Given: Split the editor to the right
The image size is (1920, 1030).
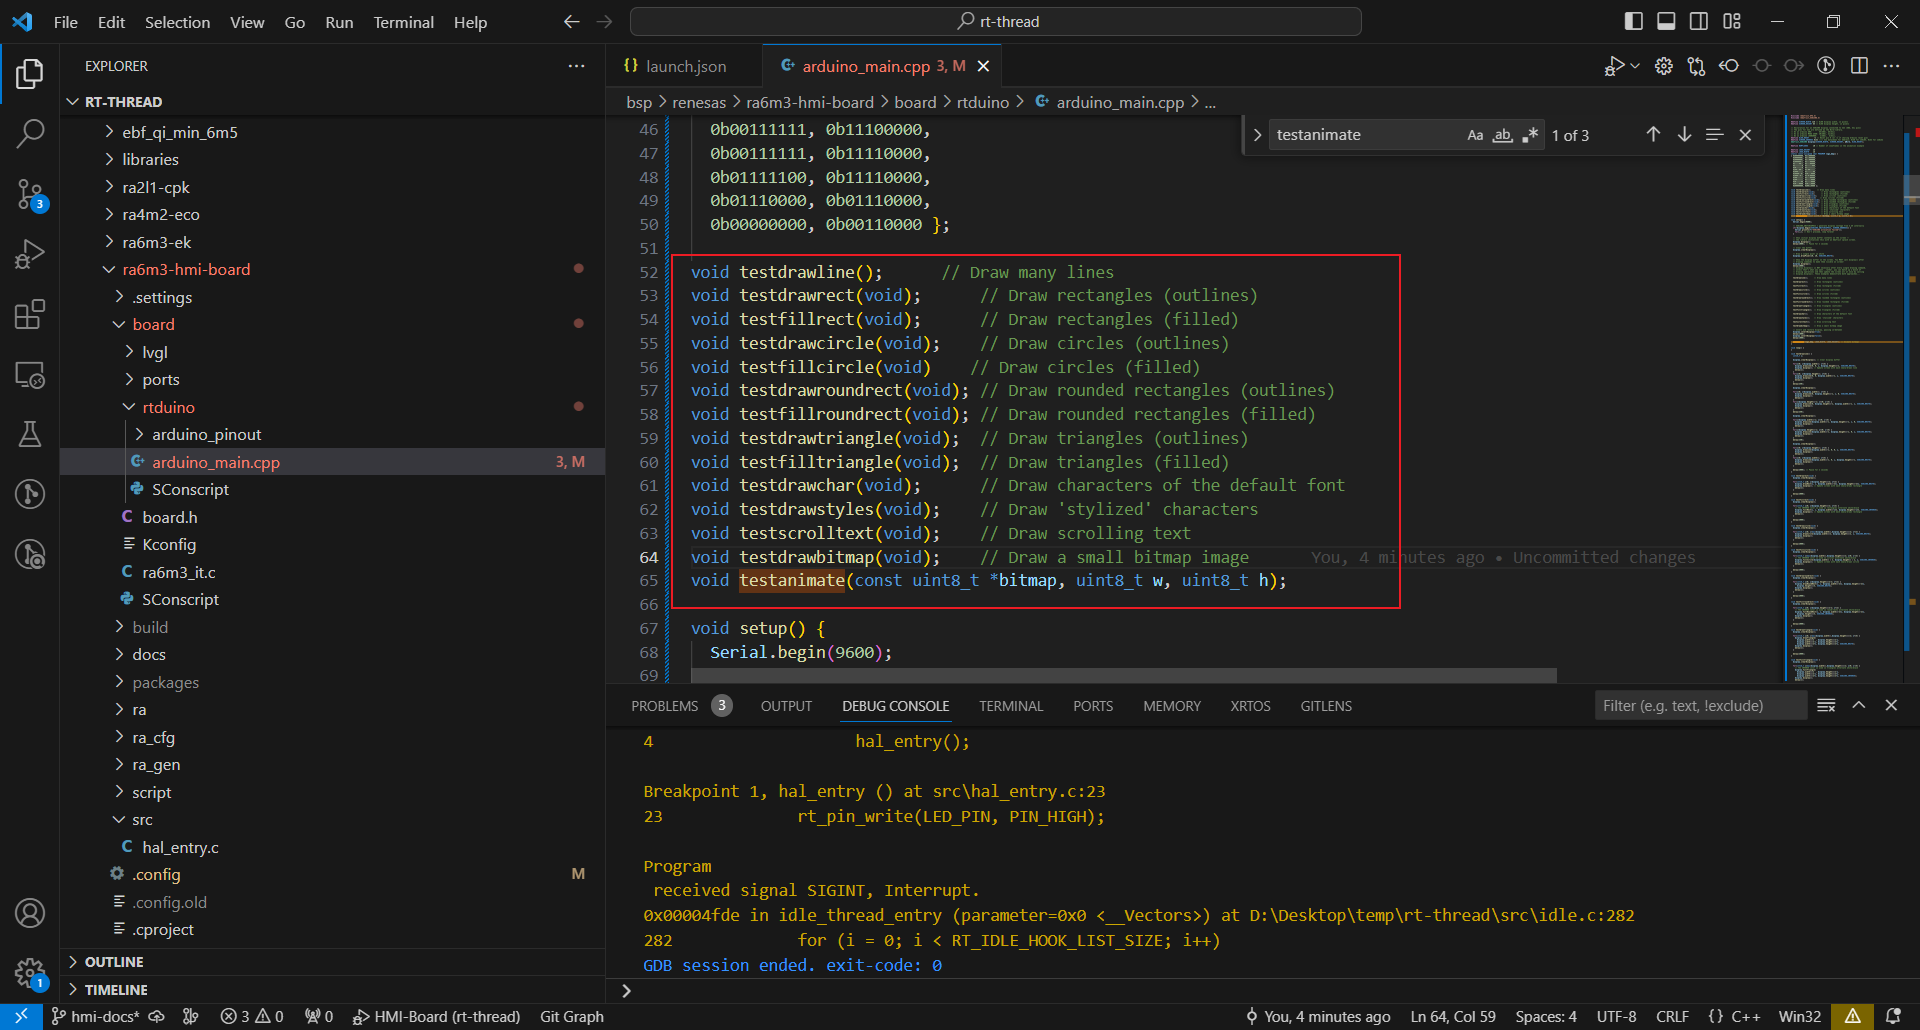Looking at the screenshot, I should click(1859, 66).
